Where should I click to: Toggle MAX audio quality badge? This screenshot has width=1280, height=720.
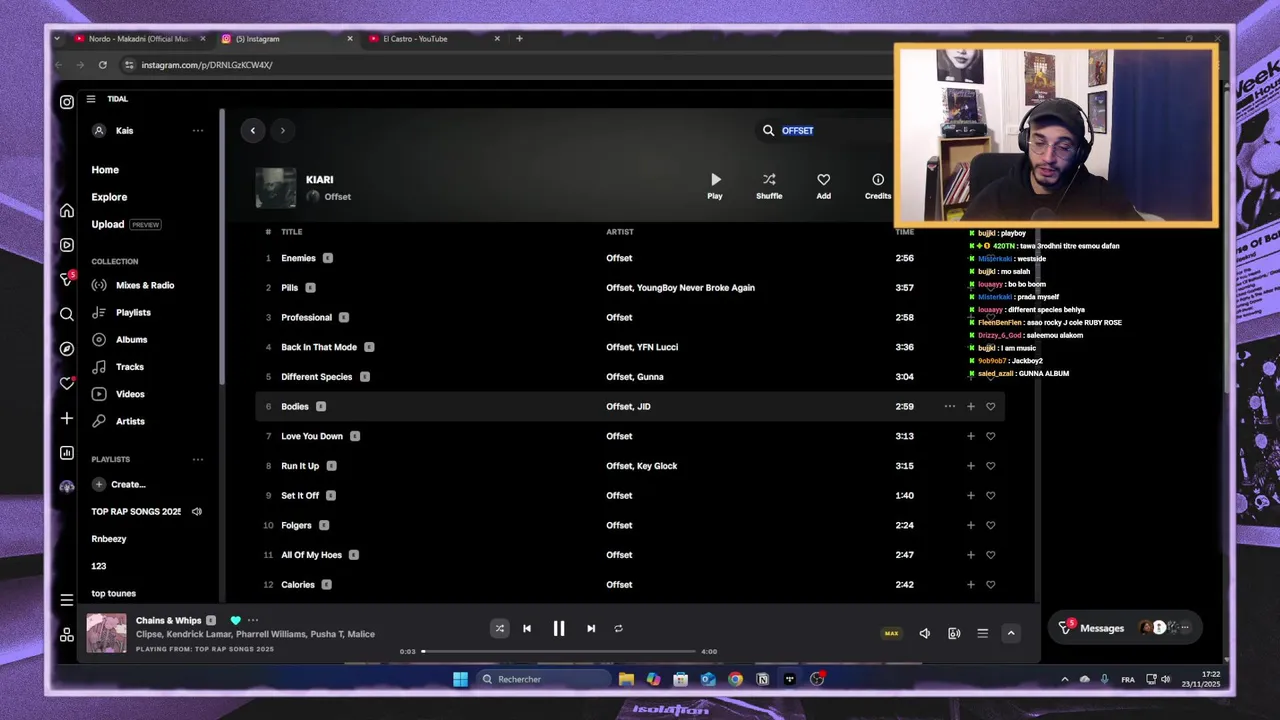coord(891,633)
